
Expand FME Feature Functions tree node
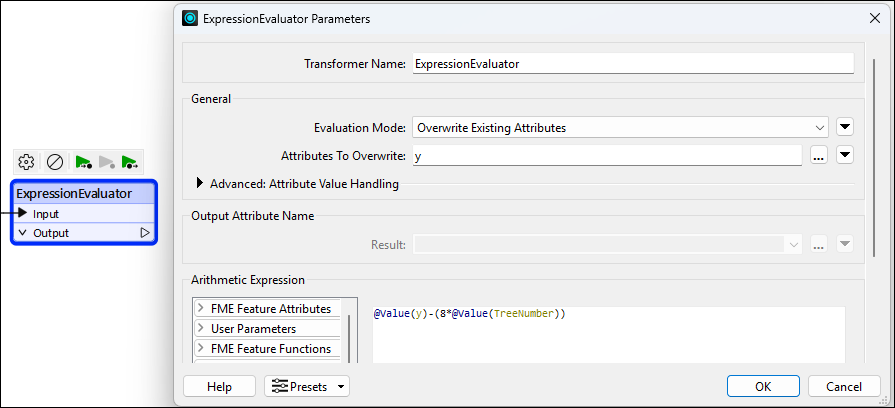pos(201,349)
